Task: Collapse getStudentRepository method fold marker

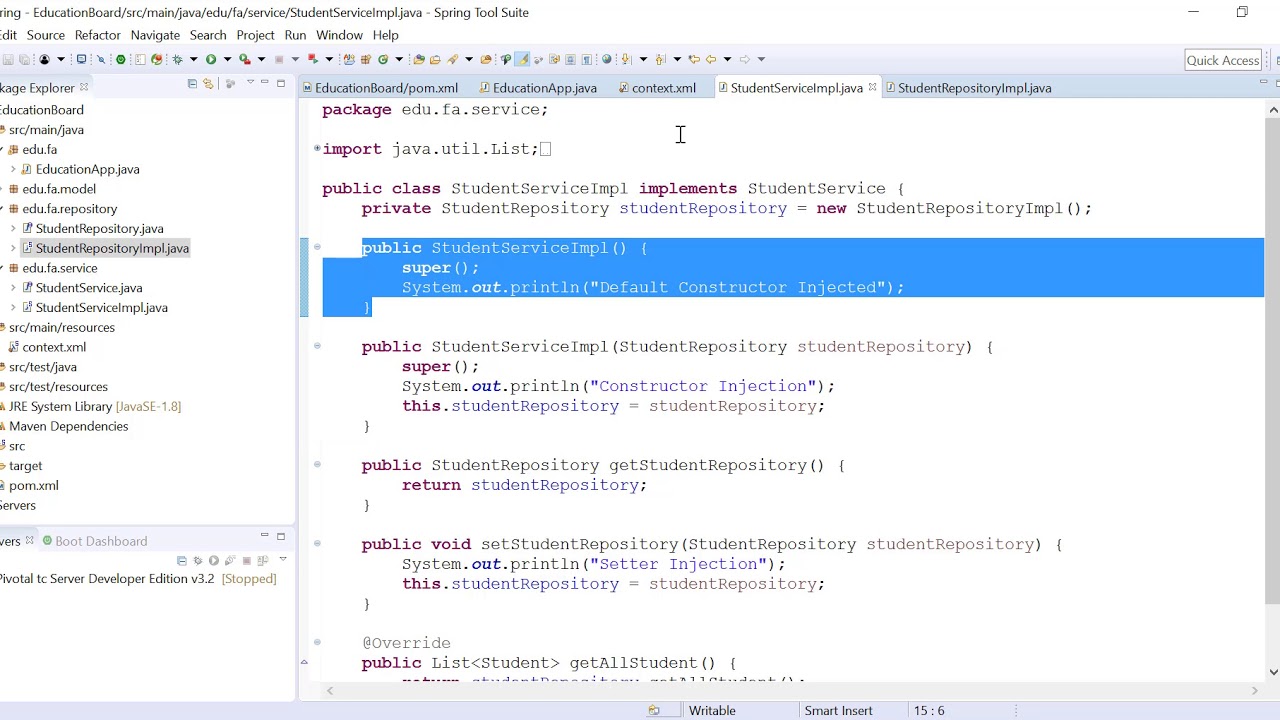Action: tap(317, 465)
